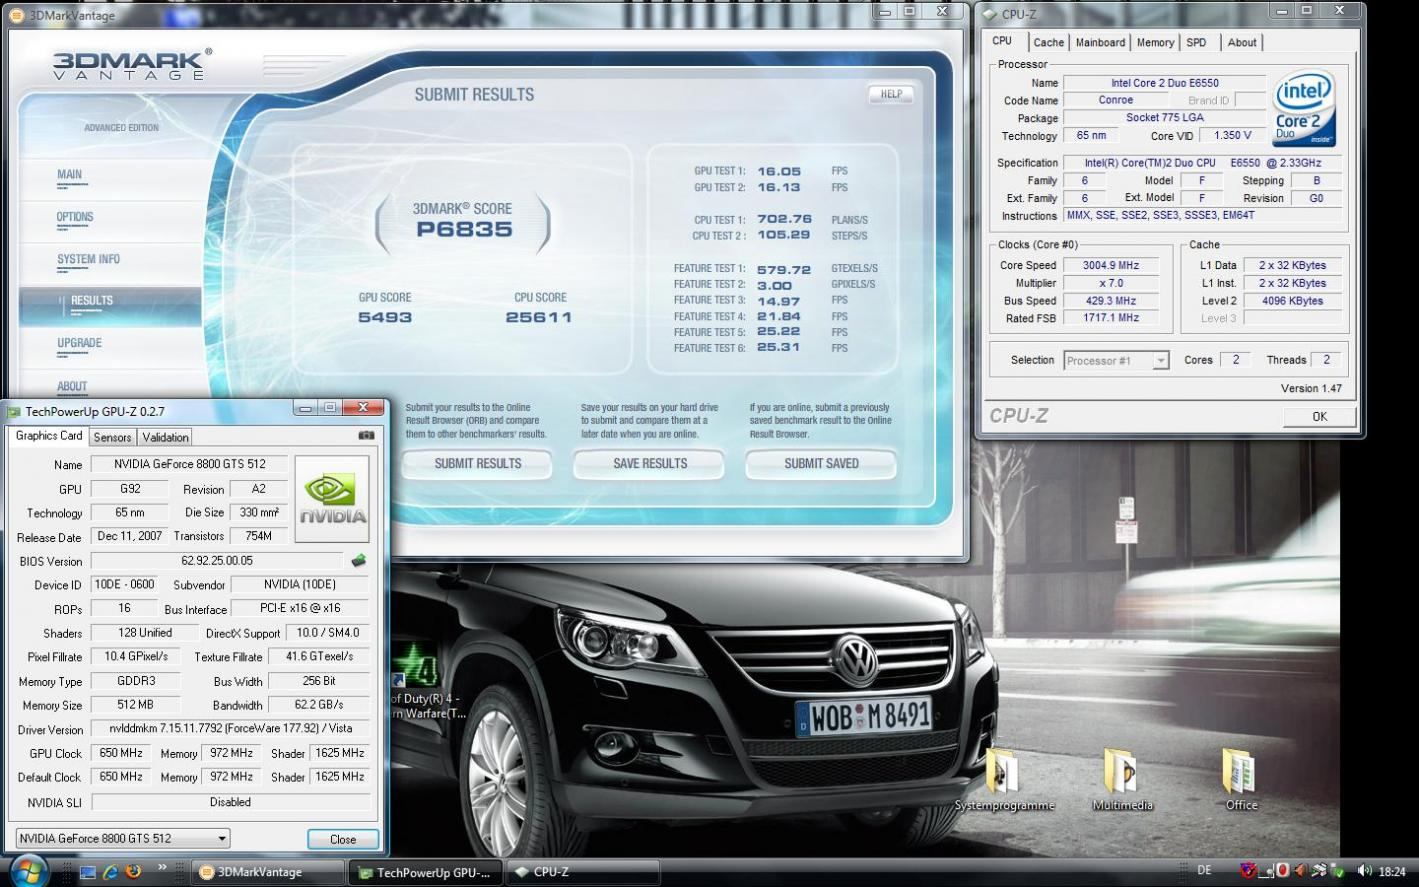Go to UPGRADE in 3DMark sidebar

(79, 343)
